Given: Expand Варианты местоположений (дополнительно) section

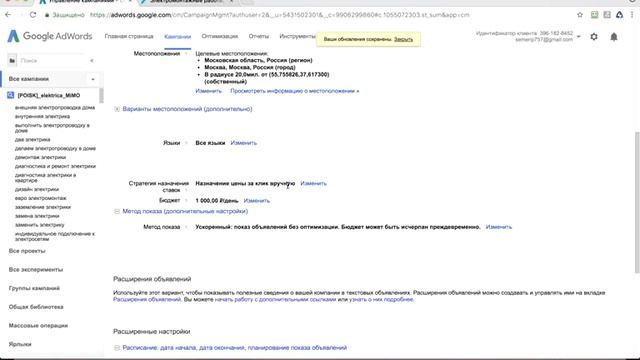Looking at the screenshot, I should [x=117, y=109].
